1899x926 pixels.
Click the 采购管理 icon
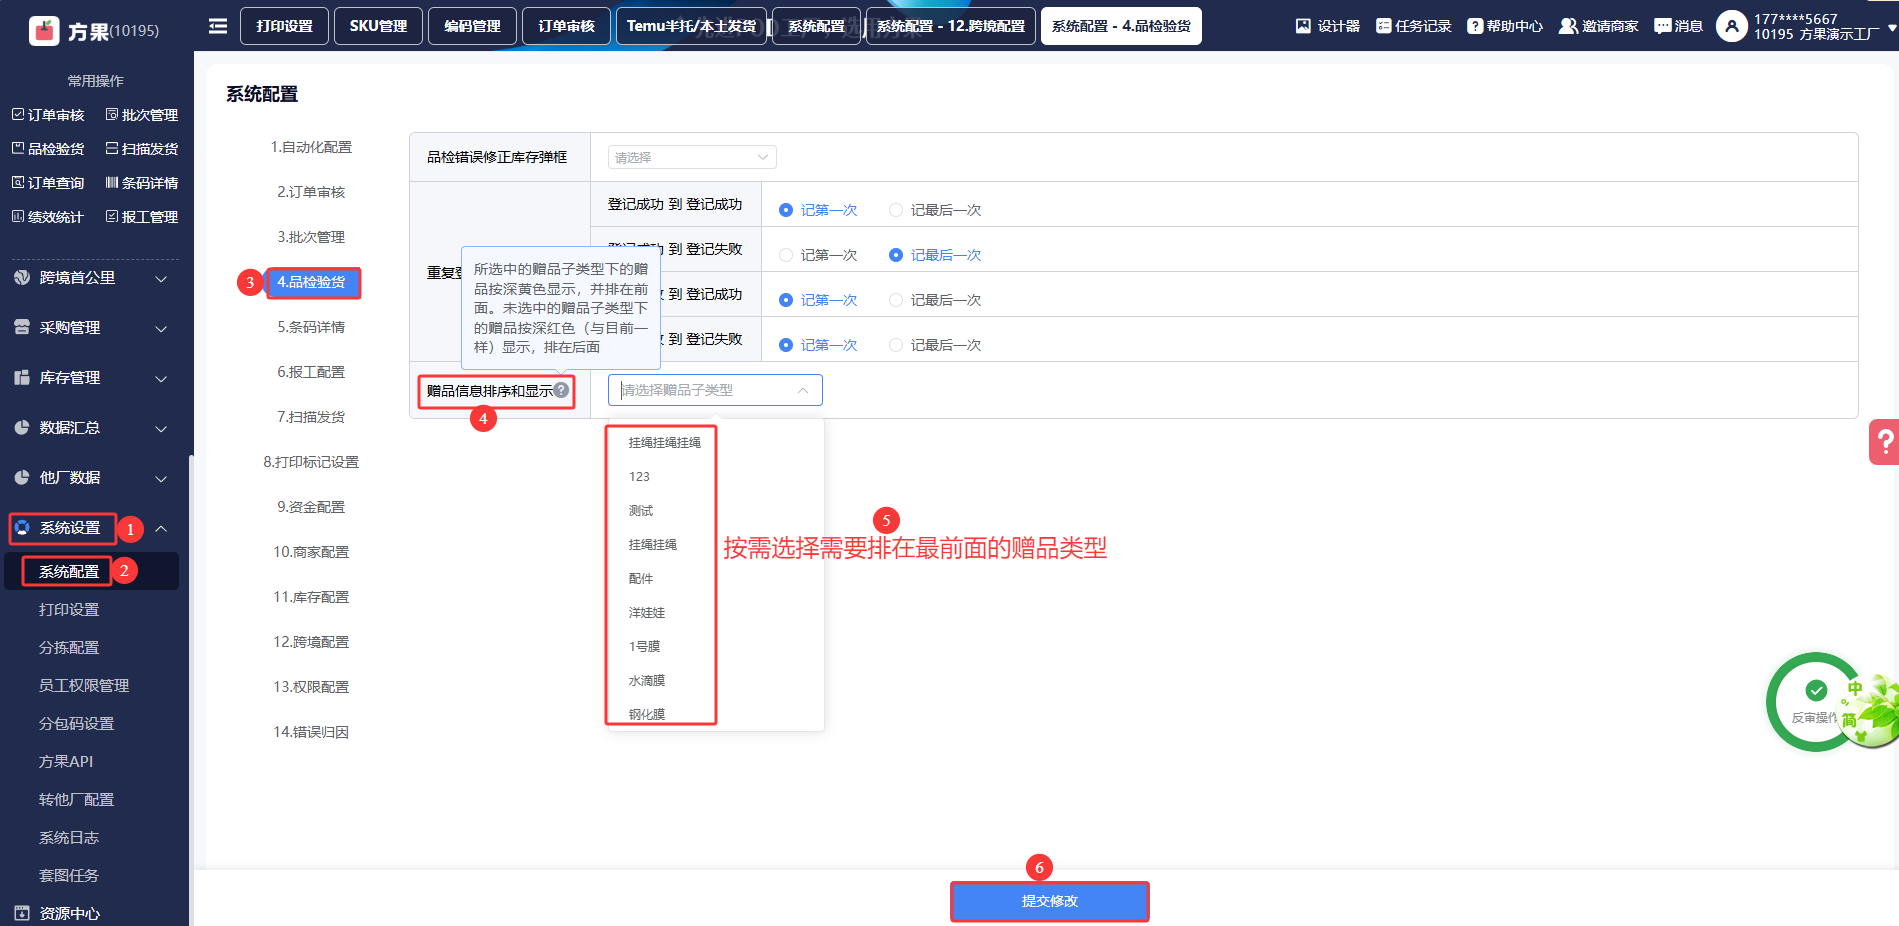click(22, 327)
